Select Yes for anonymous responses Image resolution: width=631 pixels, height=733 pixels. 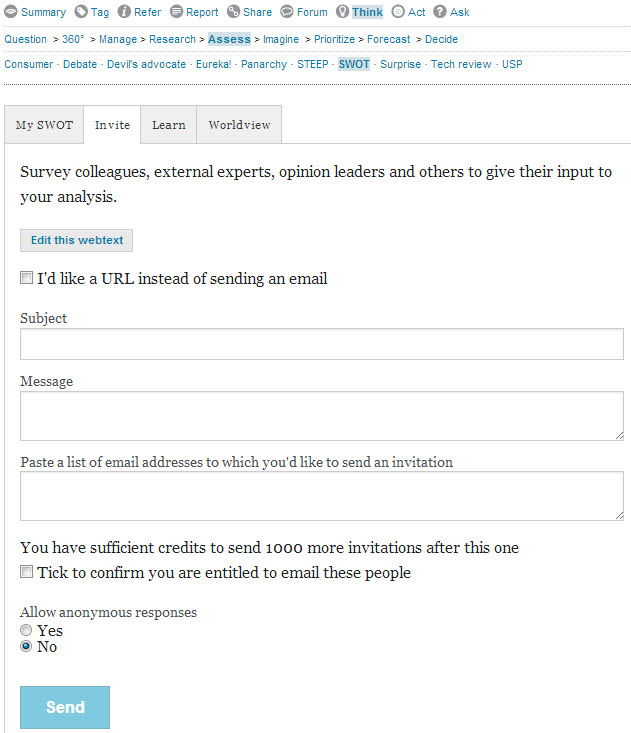point(26,630)
